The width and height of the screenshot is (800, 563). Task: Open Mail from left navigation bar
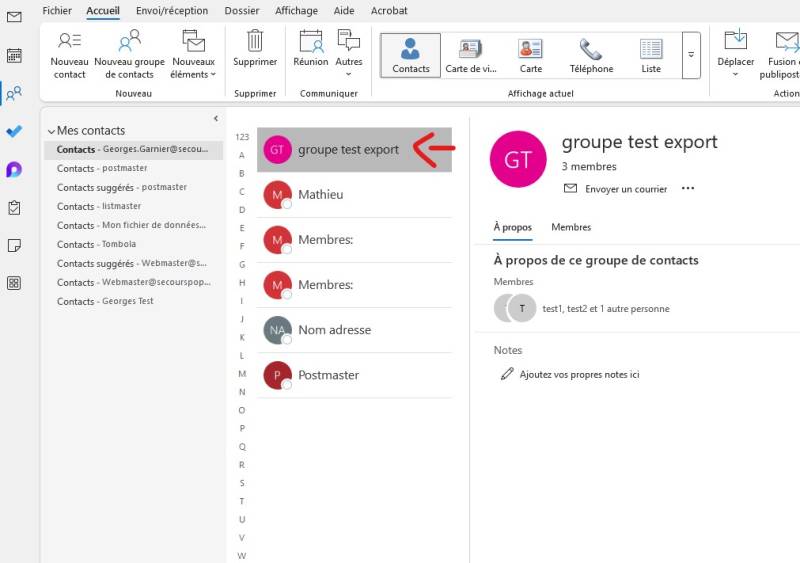click(x=14, y=17)
